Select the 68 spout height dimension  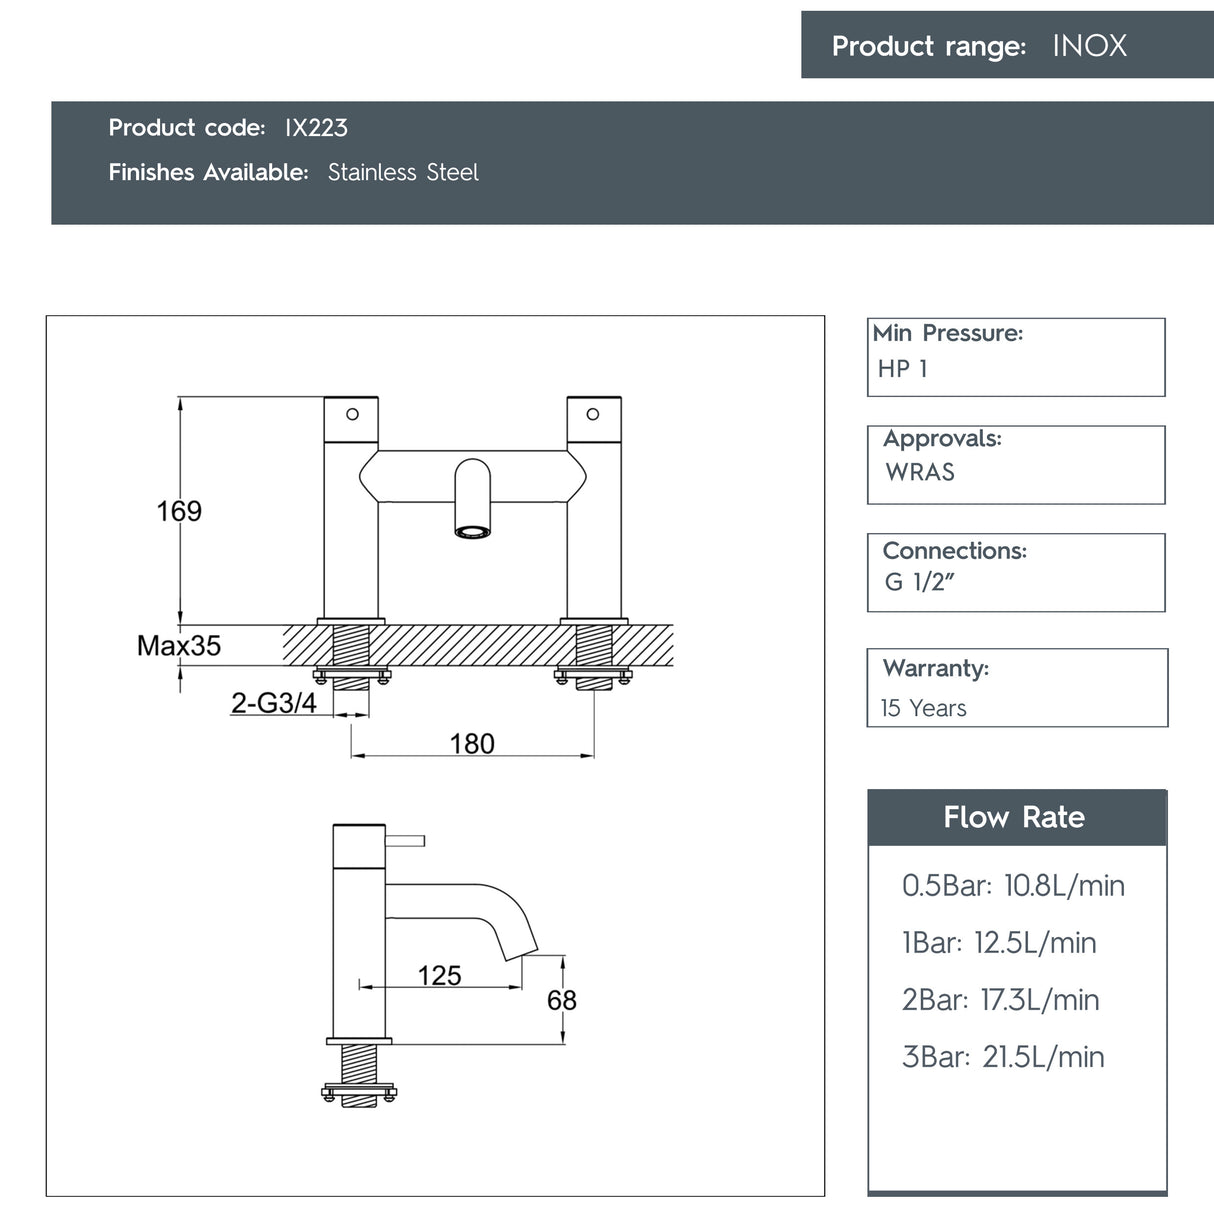coord(562,1000)
